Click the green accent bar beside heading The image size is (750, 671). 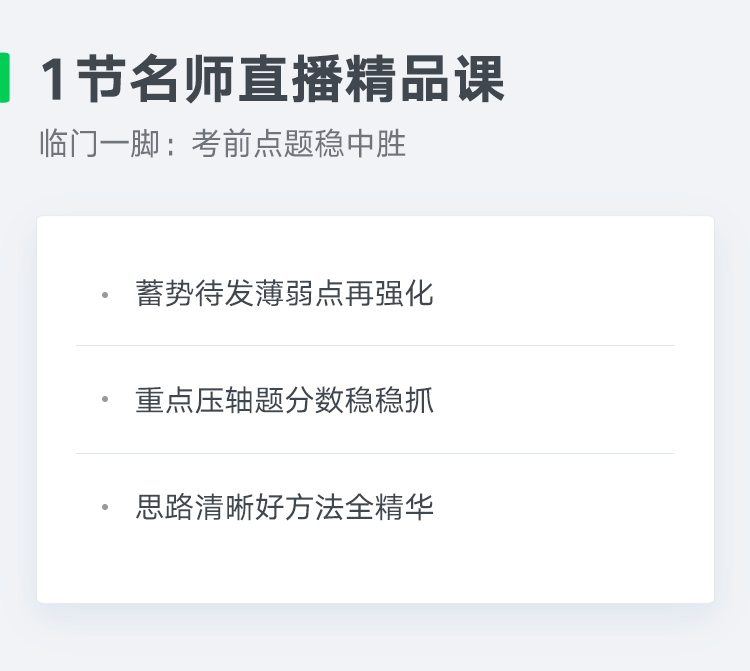[x=4, y=77]
